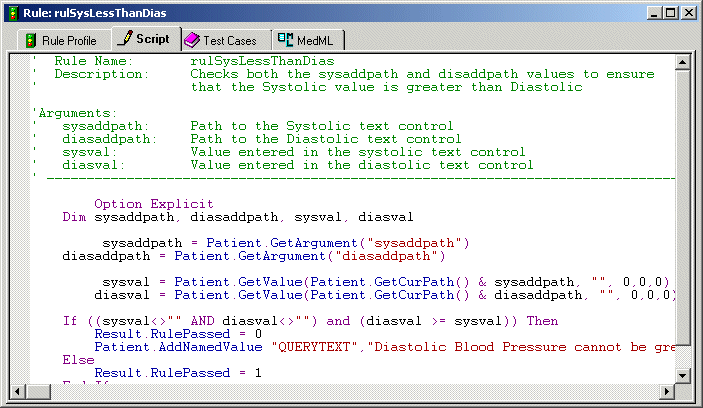Viewport: 703px width, 408px height.
Task: Click the traffic light icon on Rule Profile tab
Action: (x=30, y=41)
